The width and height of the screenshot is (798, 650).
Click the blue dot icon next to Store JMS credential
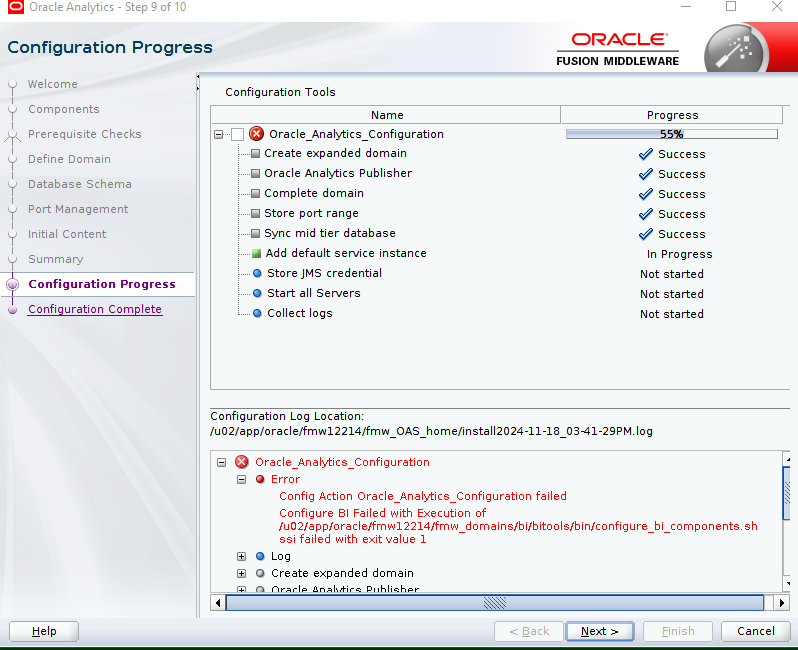pyautogui.click(x=257, y=273)
